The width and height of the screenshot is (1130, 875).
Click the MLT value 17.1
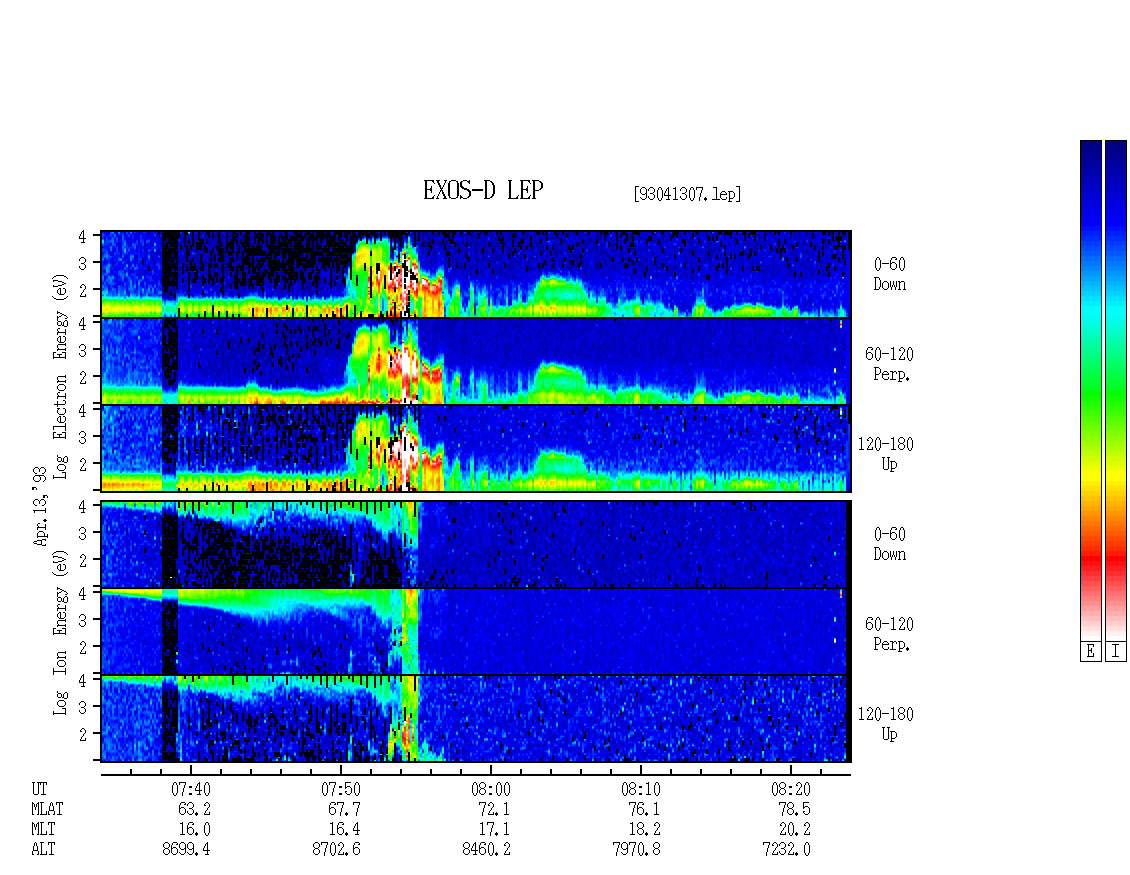point(494,829)
